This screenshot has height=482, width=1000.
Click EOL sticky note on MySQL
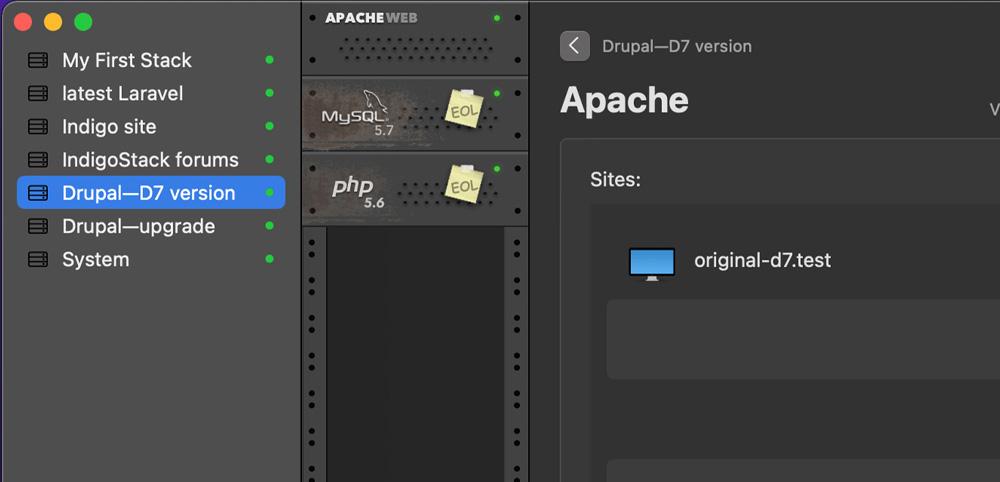click(x=464, y=109)
